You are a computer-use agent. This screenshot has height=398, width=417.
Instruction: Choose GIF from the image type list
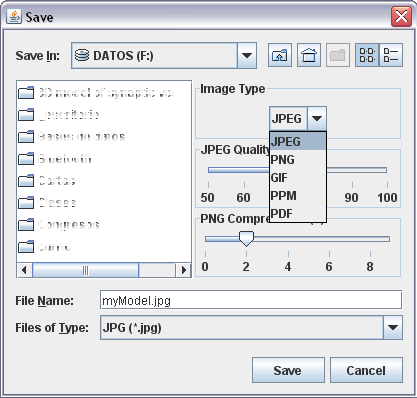point(298,178)
